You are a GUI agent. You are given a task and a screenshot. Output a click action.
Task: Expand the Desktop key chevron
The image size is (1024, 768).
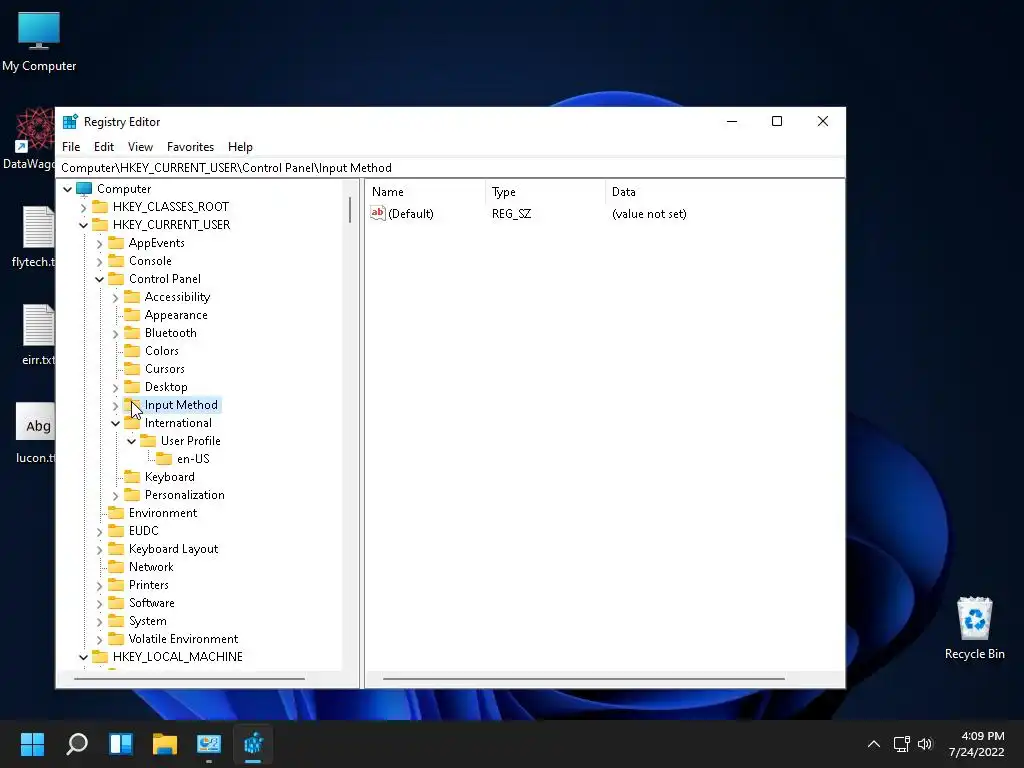[116, 388]
